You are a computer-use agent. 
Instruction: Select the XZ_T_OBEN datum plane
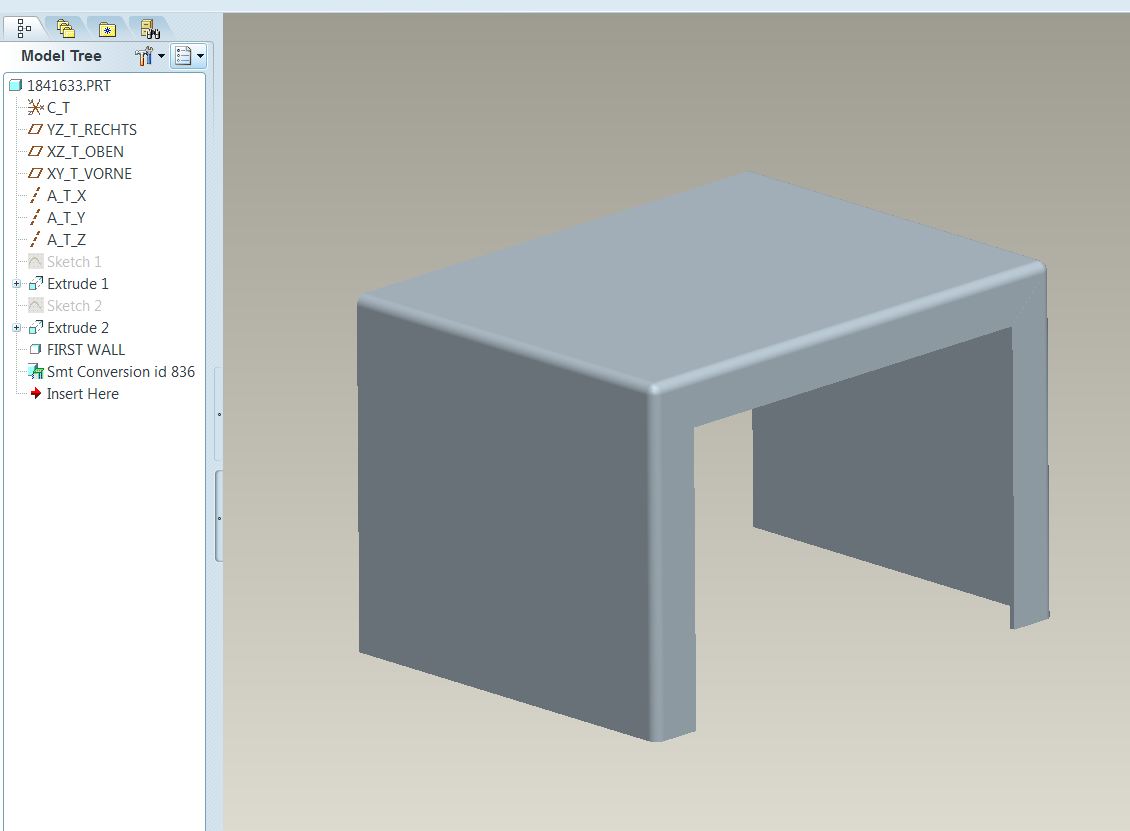coord(85,152)
